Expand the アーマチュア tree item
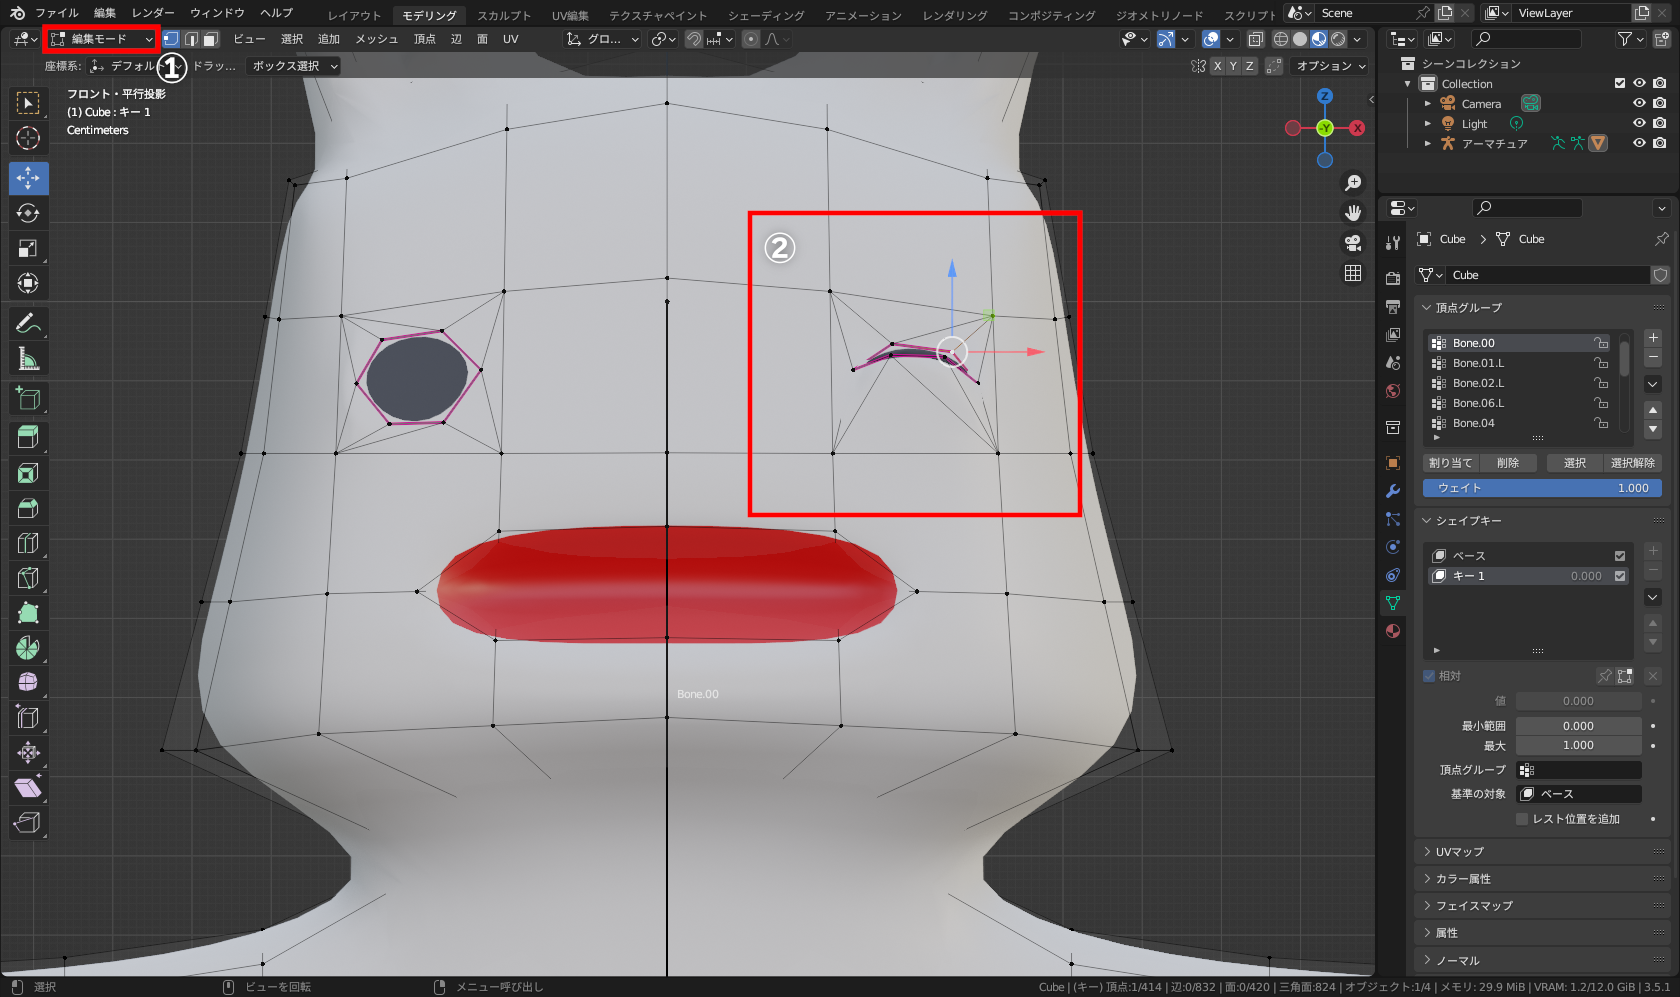The image size is (1680, 997). tap(1428, 144)
